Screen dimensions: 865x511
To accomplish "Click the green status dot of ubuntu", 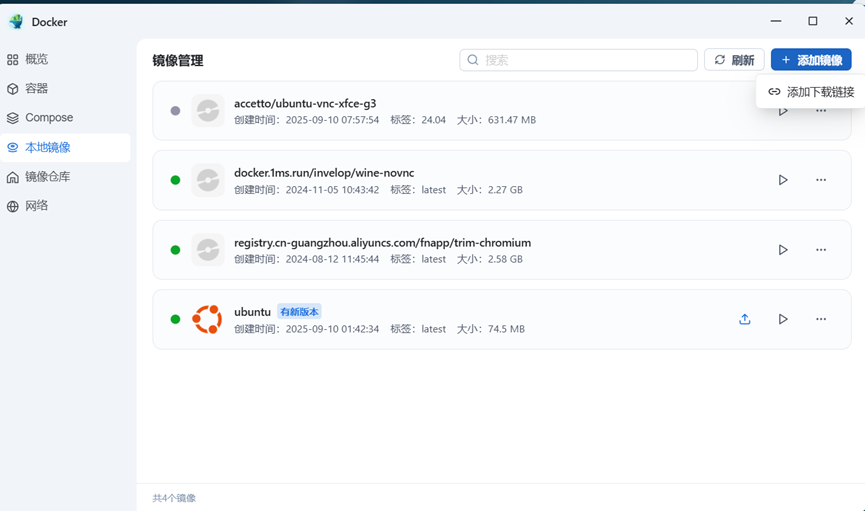I will 175,319.
